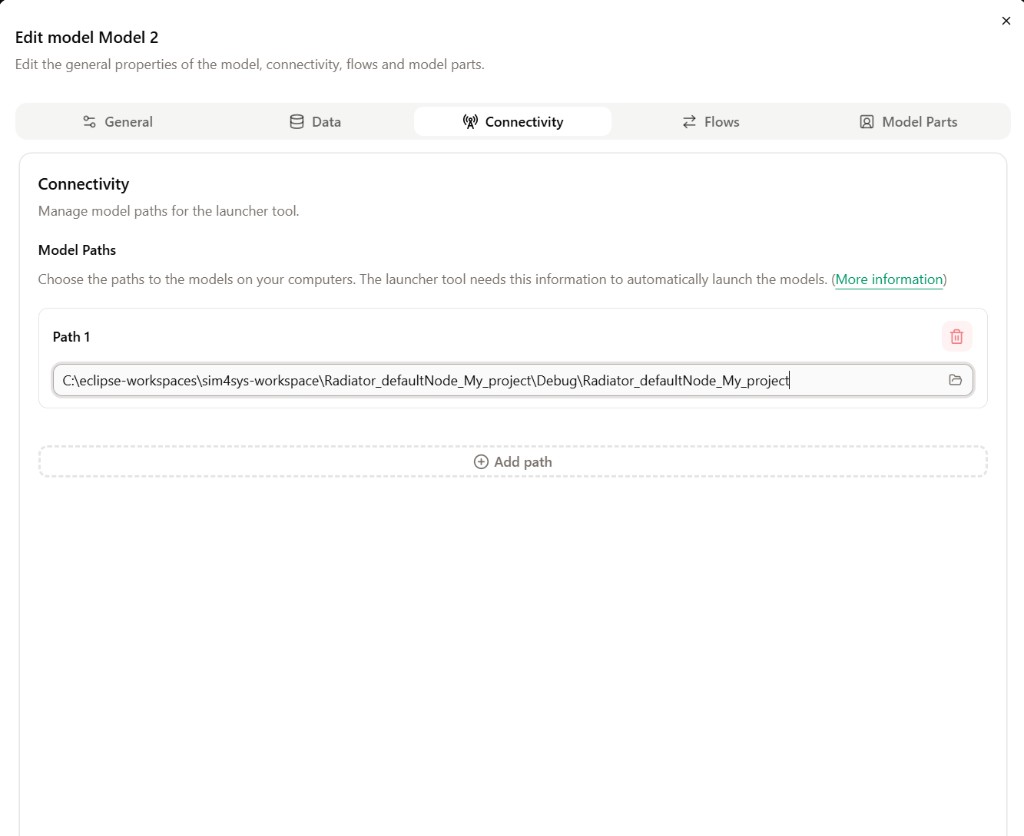Screen dimensions: 1024x836
Task: Browse for model folder using folder icon
Action: point(955,380)
